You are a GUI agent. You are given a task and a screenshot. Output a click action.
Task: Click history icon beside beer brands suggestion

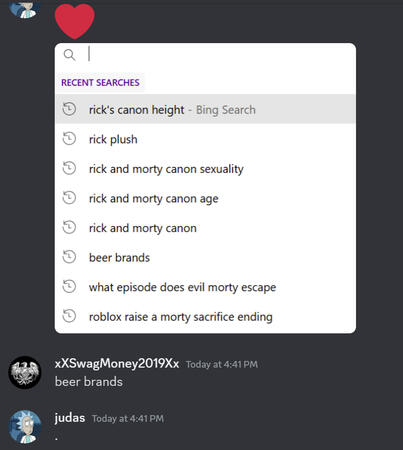69,257
